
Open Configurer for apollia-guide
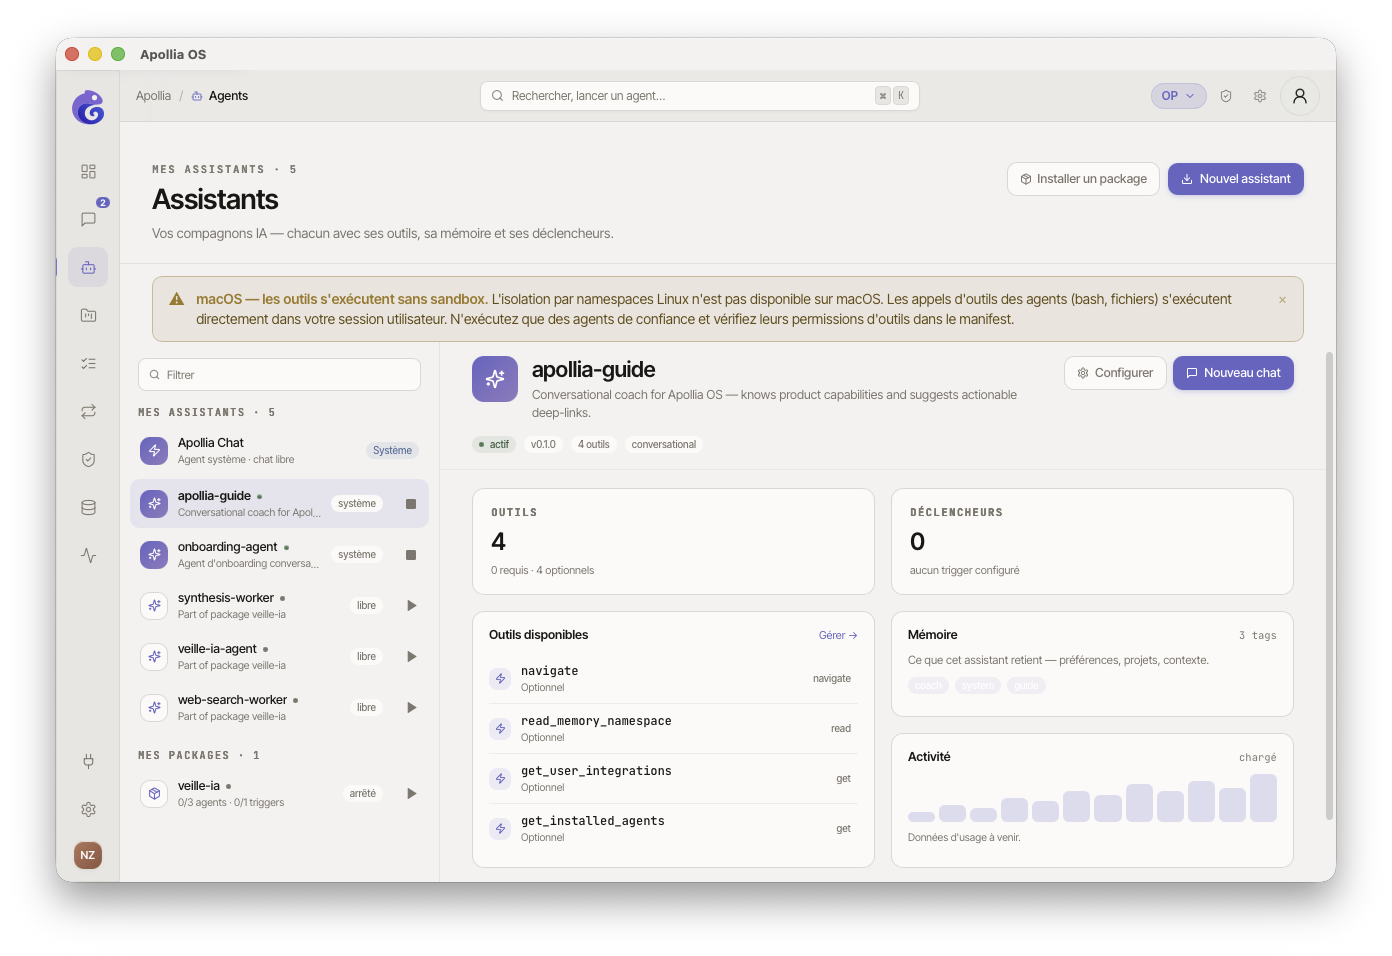tap(1115, 373)
